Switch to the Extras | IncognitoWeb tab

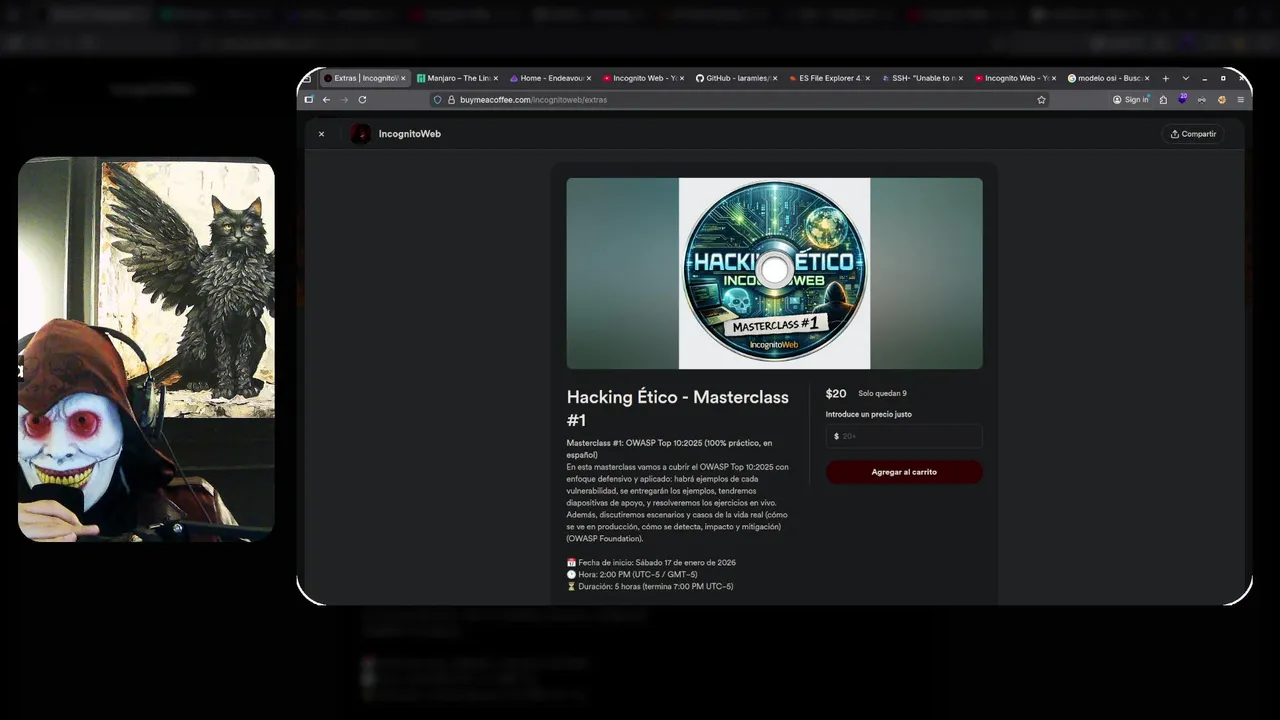point(364,78)
